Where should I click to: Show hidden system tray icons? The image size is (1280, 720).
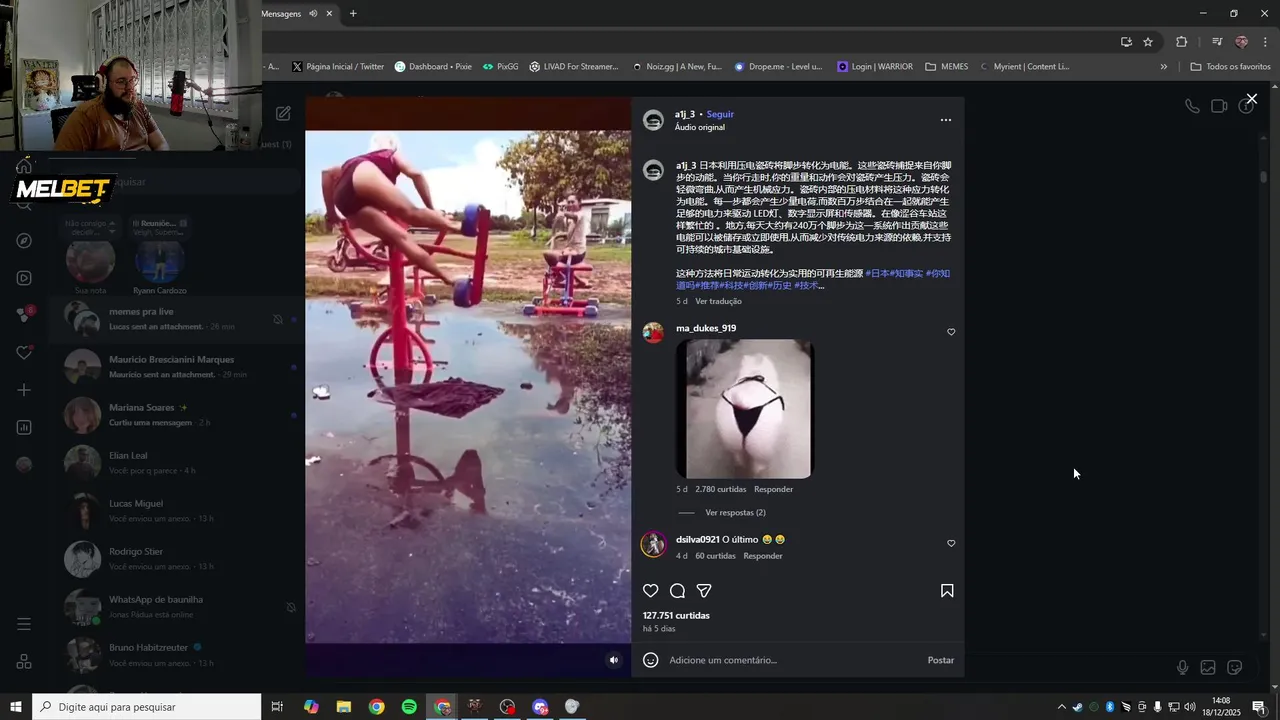coord(1061,707)
